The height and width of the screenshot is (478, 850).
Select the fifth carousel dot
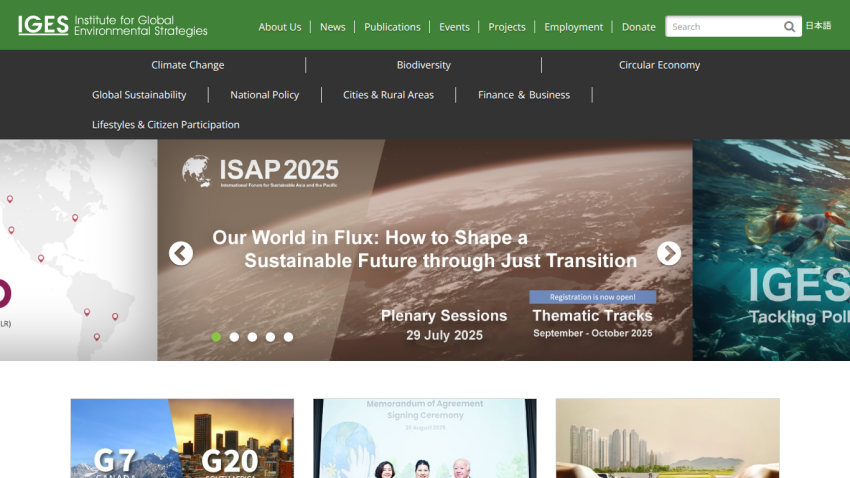point(288,337)
